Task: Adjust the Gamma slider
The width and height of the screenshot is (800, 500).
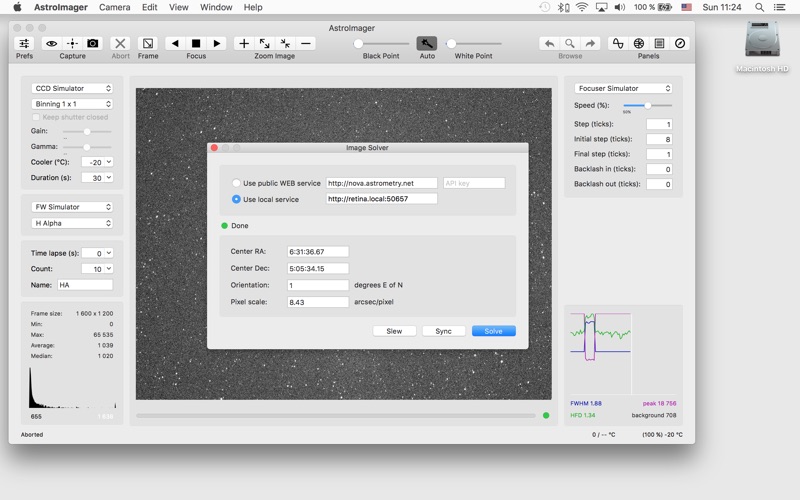Action: [87, 147]
